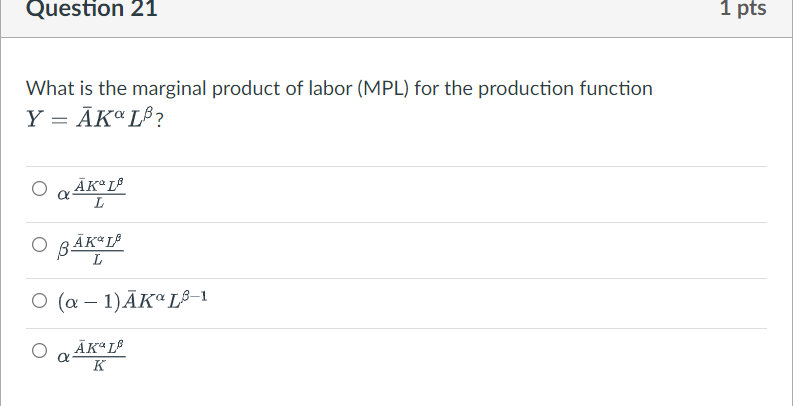Screen dimensions: 806x406
Task: Select the radio button for β·ĀKᵅLᵝ/L
Action: 39,244
